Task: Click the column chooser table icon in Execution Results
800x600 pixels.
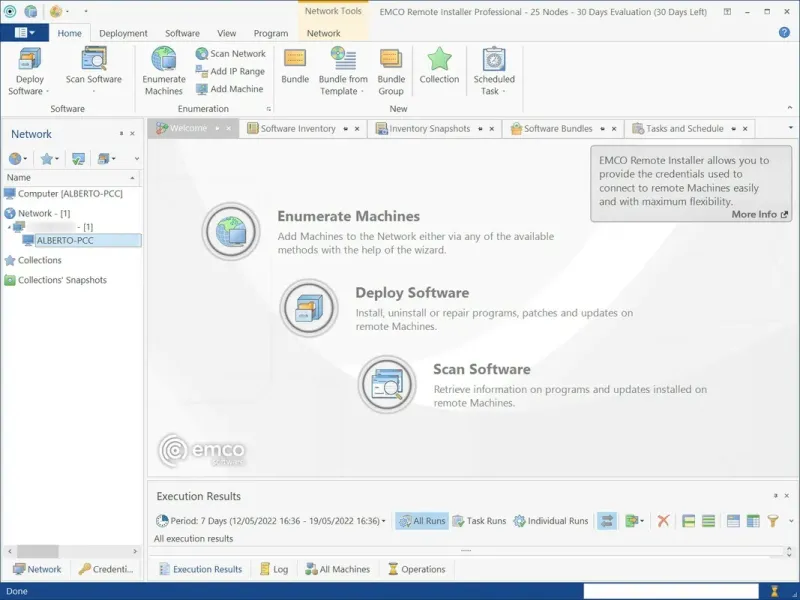Action: [x=753, y=521]
